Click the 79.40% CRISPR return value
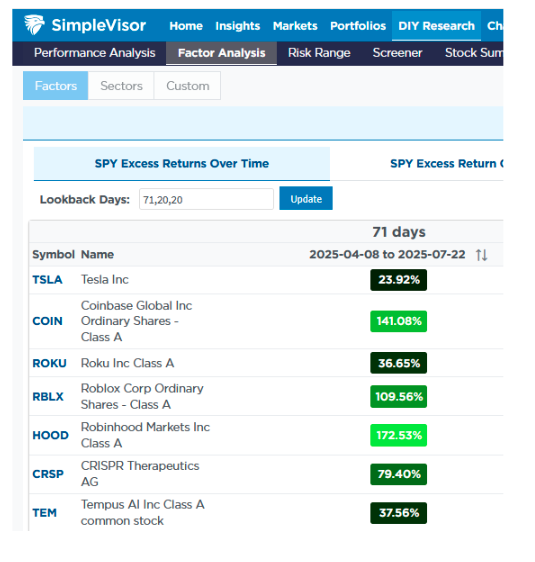 click(x=398, y=474)
